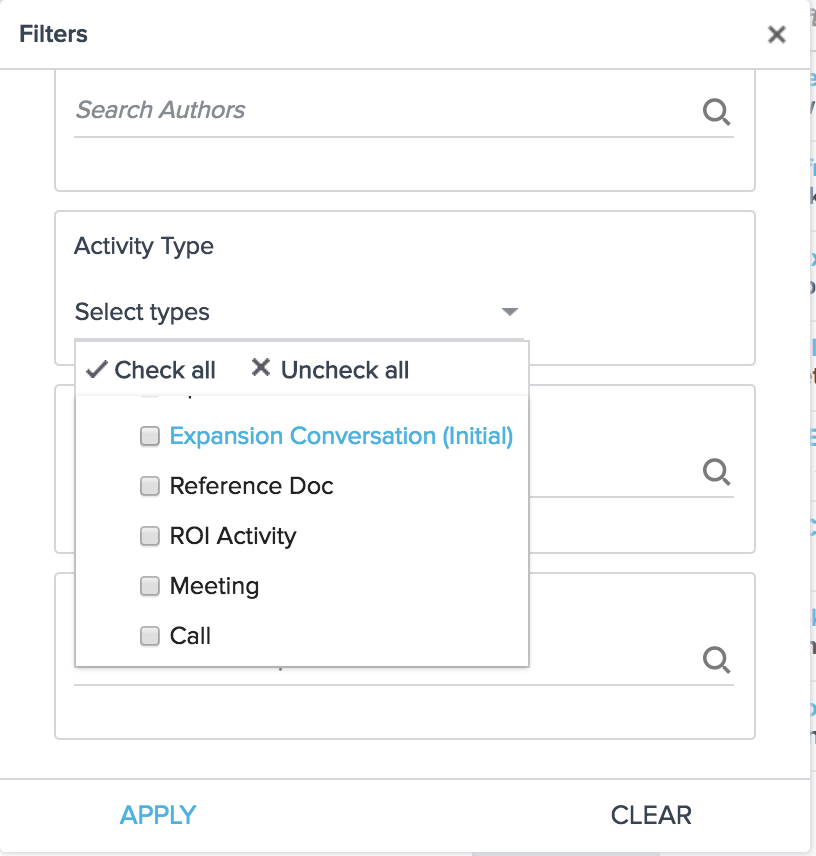Viewport: 816px width, 856px height.
Task: Toggle the Meeting checkbox
Action: [x=150, y=586]
